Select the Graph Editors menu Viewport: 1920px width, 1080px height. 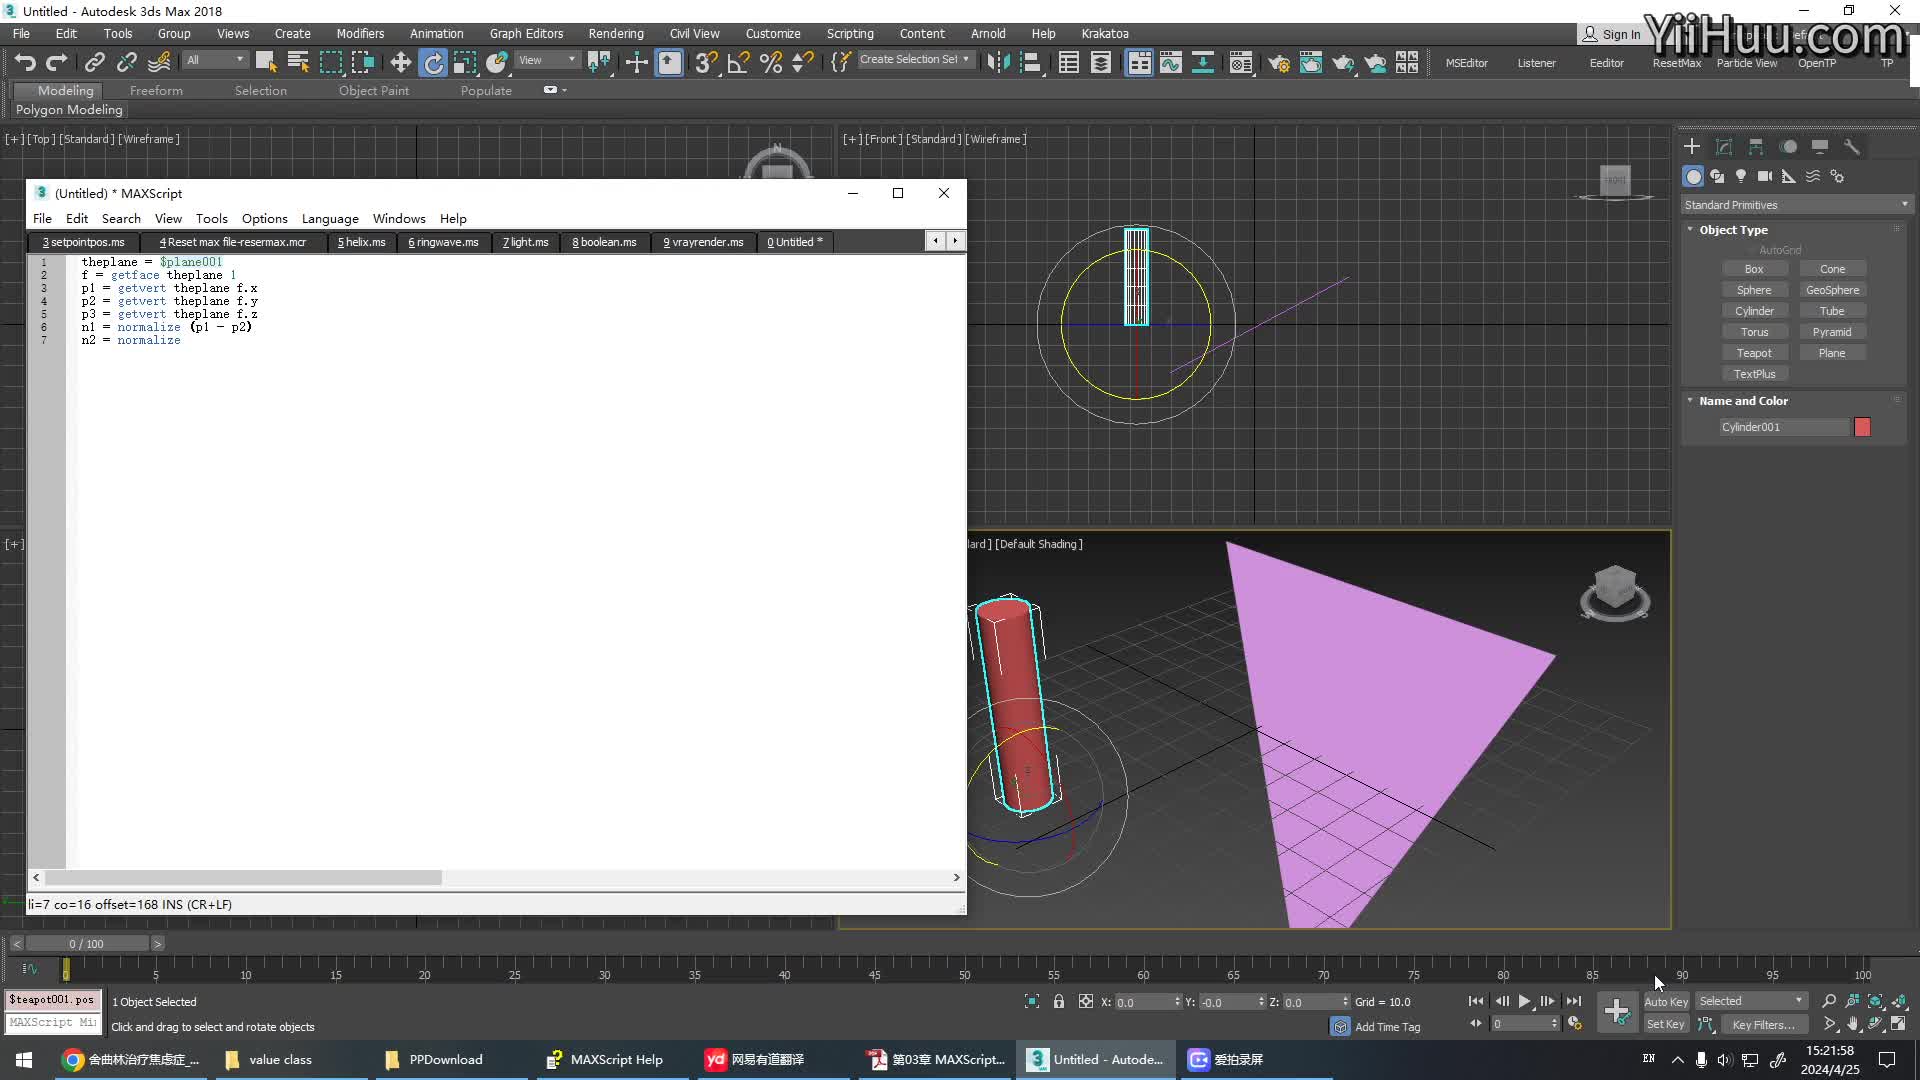point(525,33)
